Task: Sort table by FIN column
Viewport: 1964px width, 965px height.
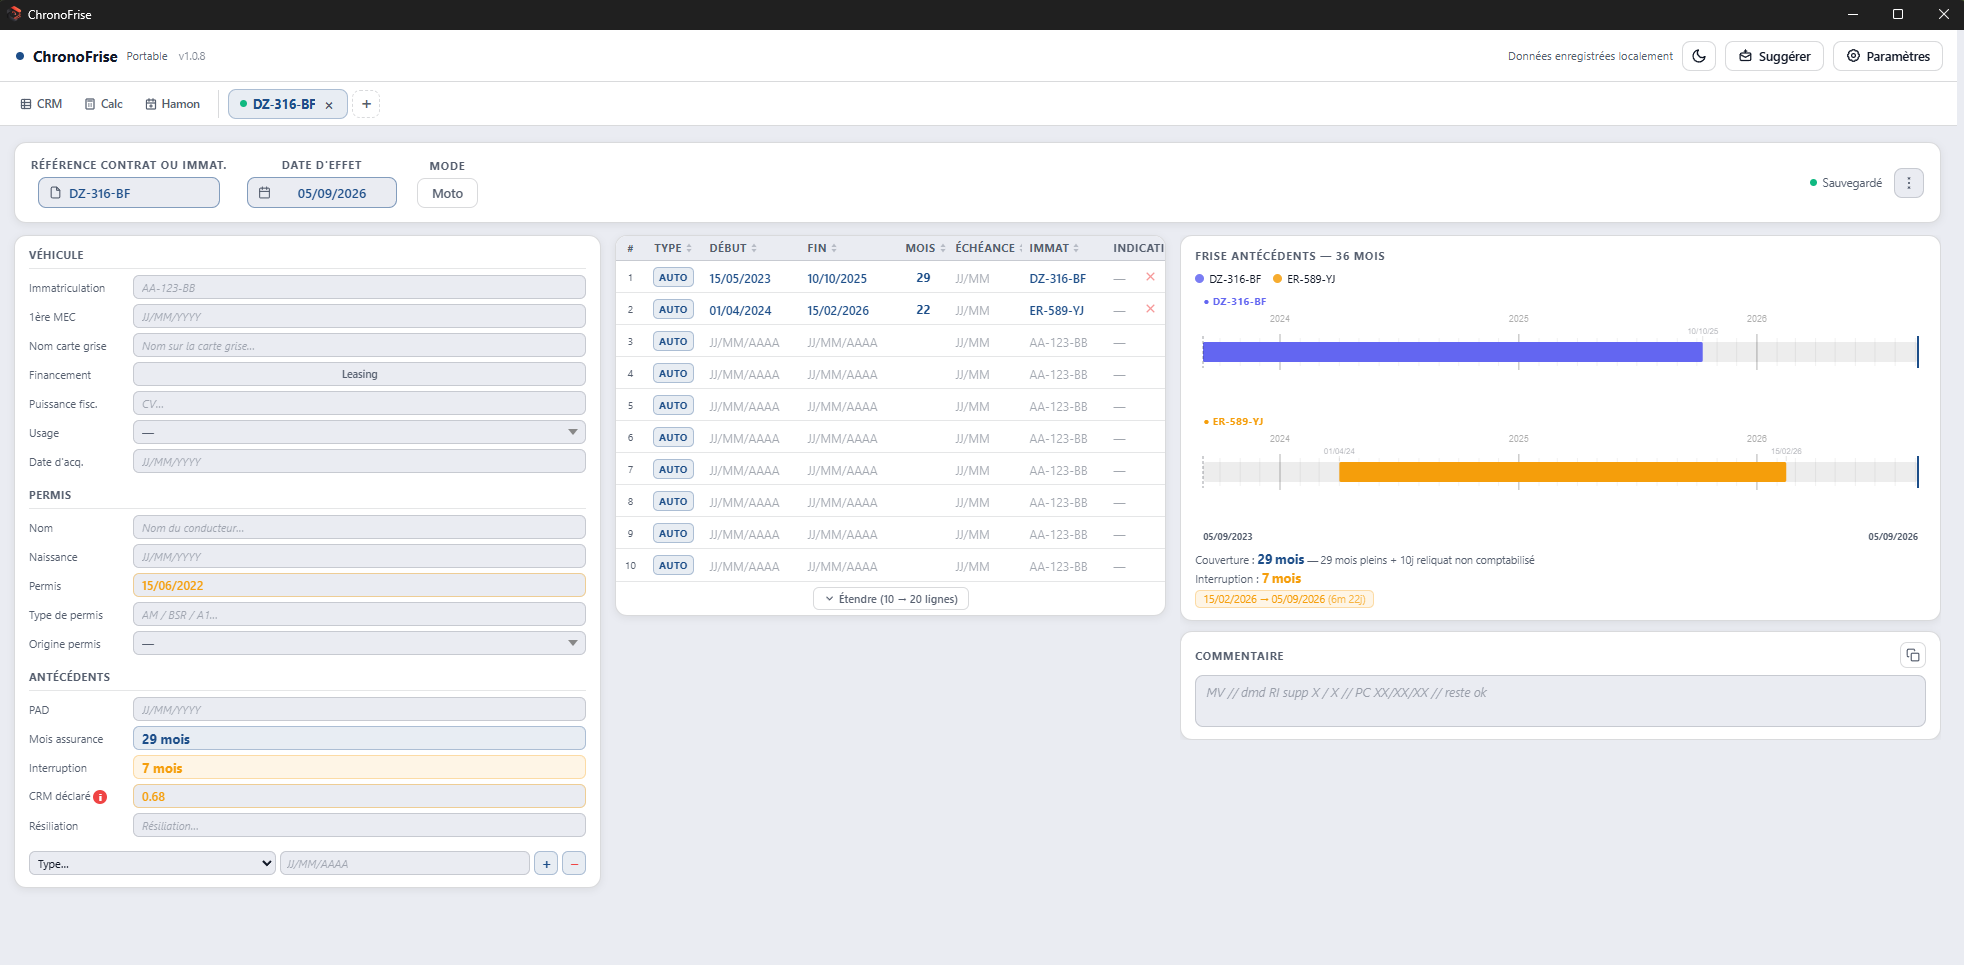Action: tap(834, 248)
